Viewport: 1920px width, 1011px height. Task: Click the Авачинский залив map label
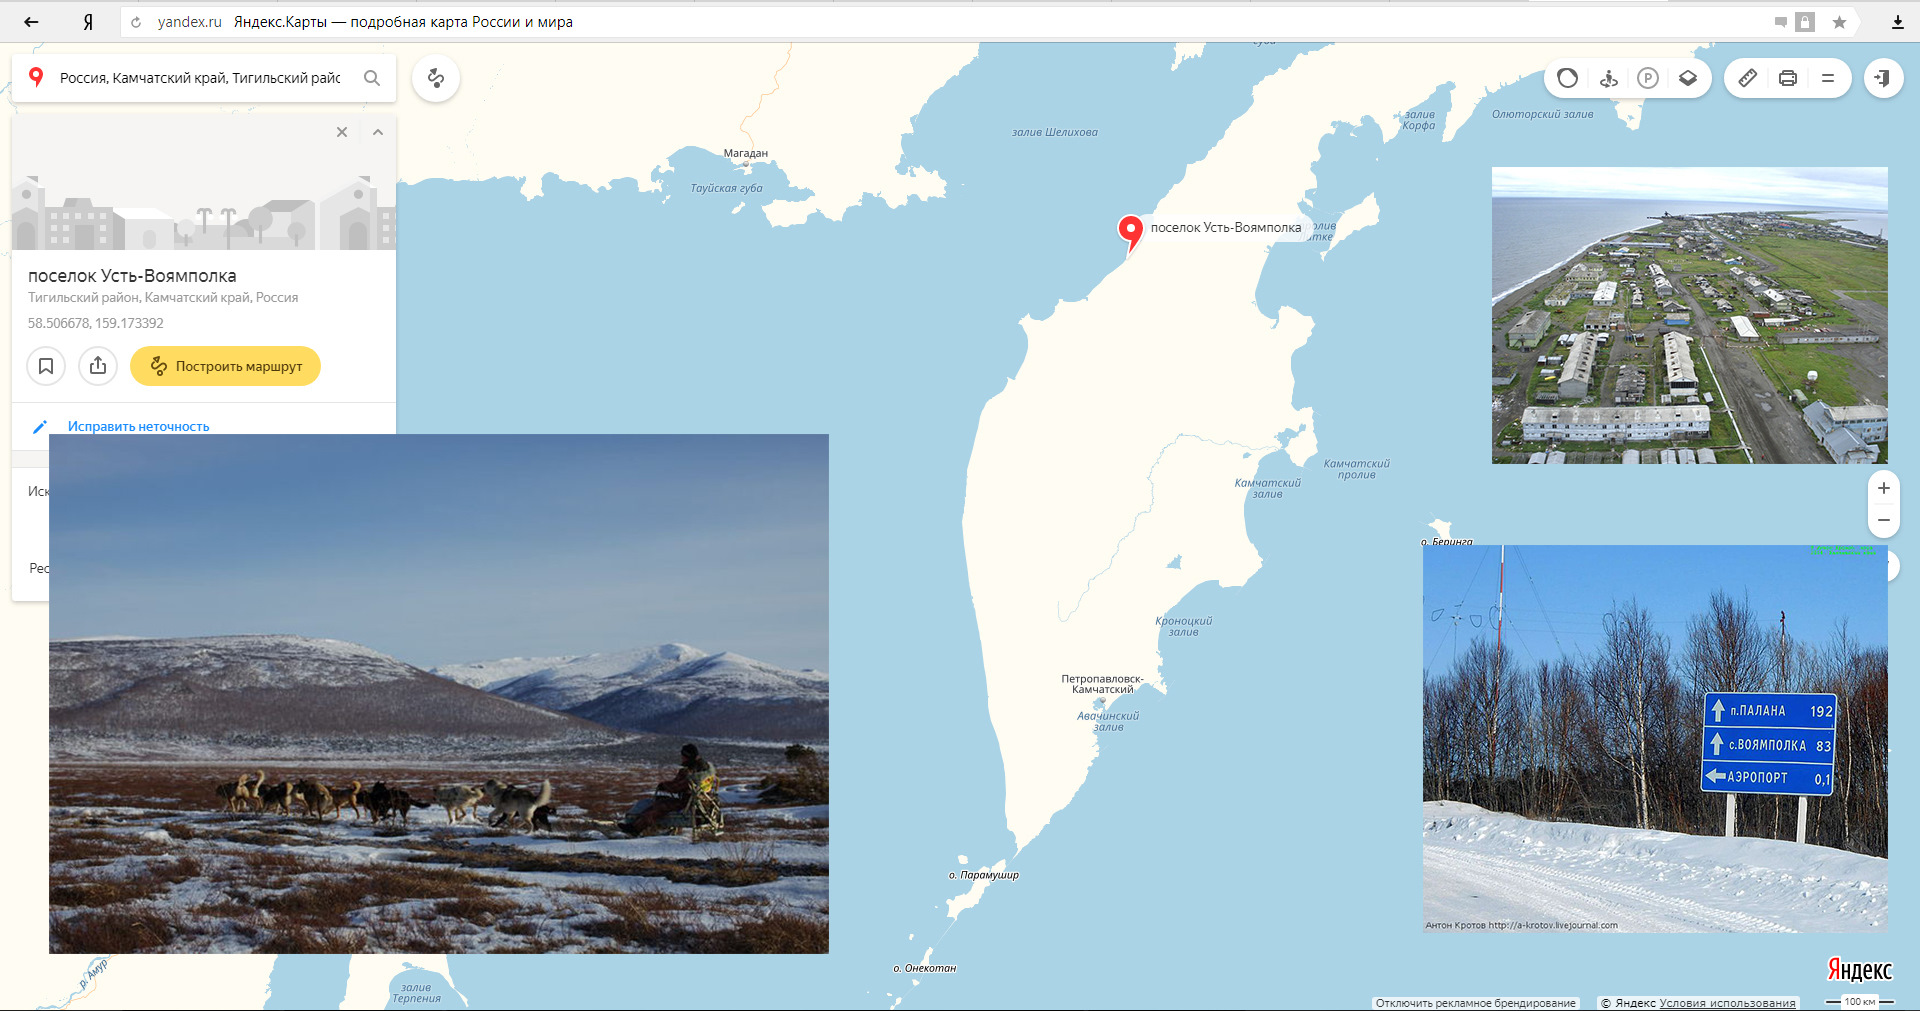1108,721
